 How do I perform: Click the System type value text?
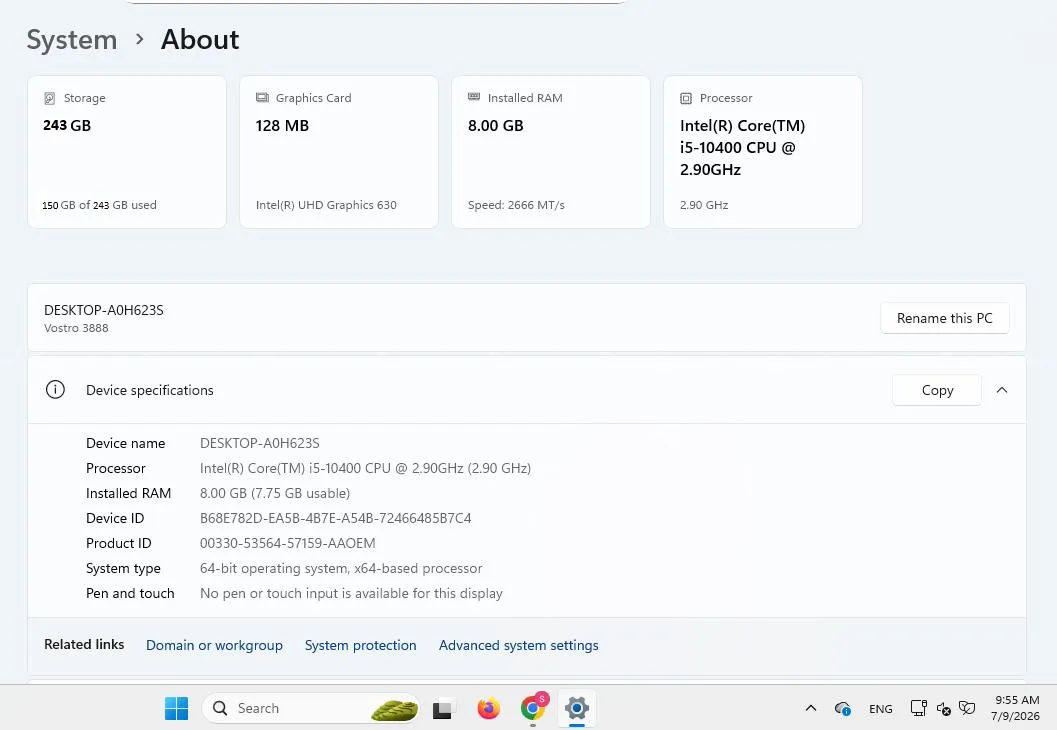click(341, 568)
